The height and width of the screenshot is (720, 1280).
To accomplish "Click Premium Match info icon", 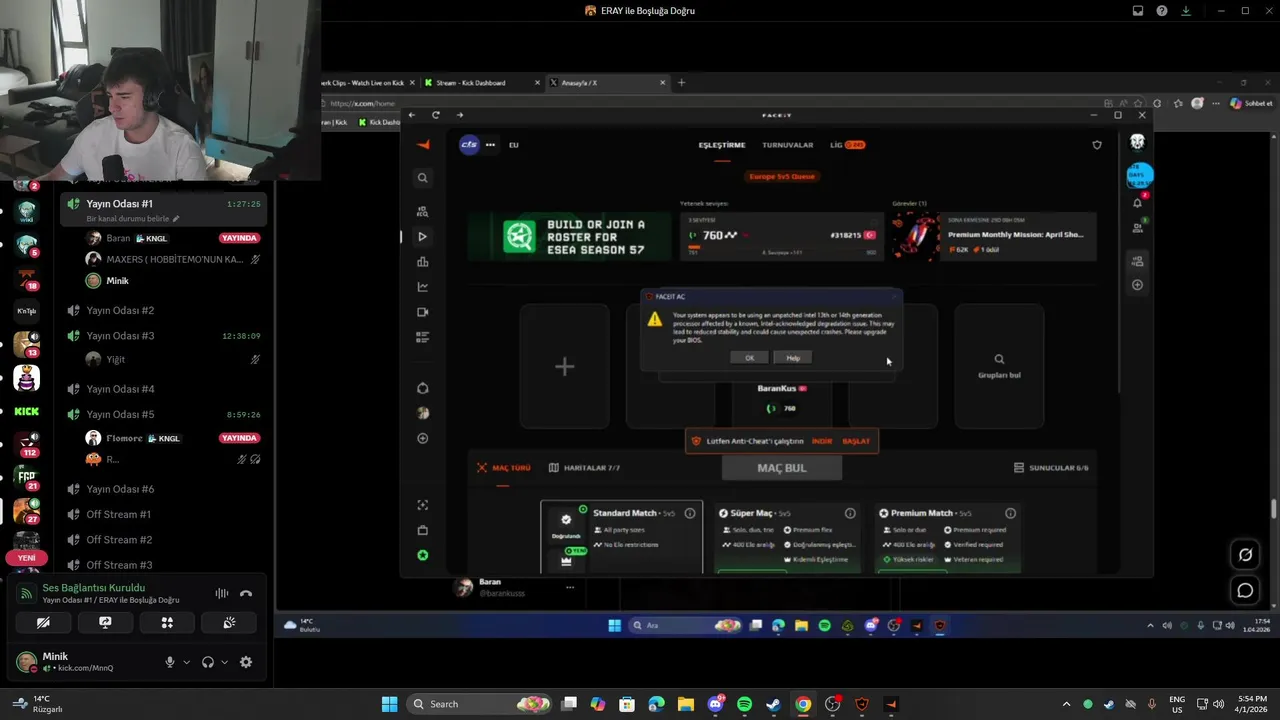I will [x=1010, y=513].
